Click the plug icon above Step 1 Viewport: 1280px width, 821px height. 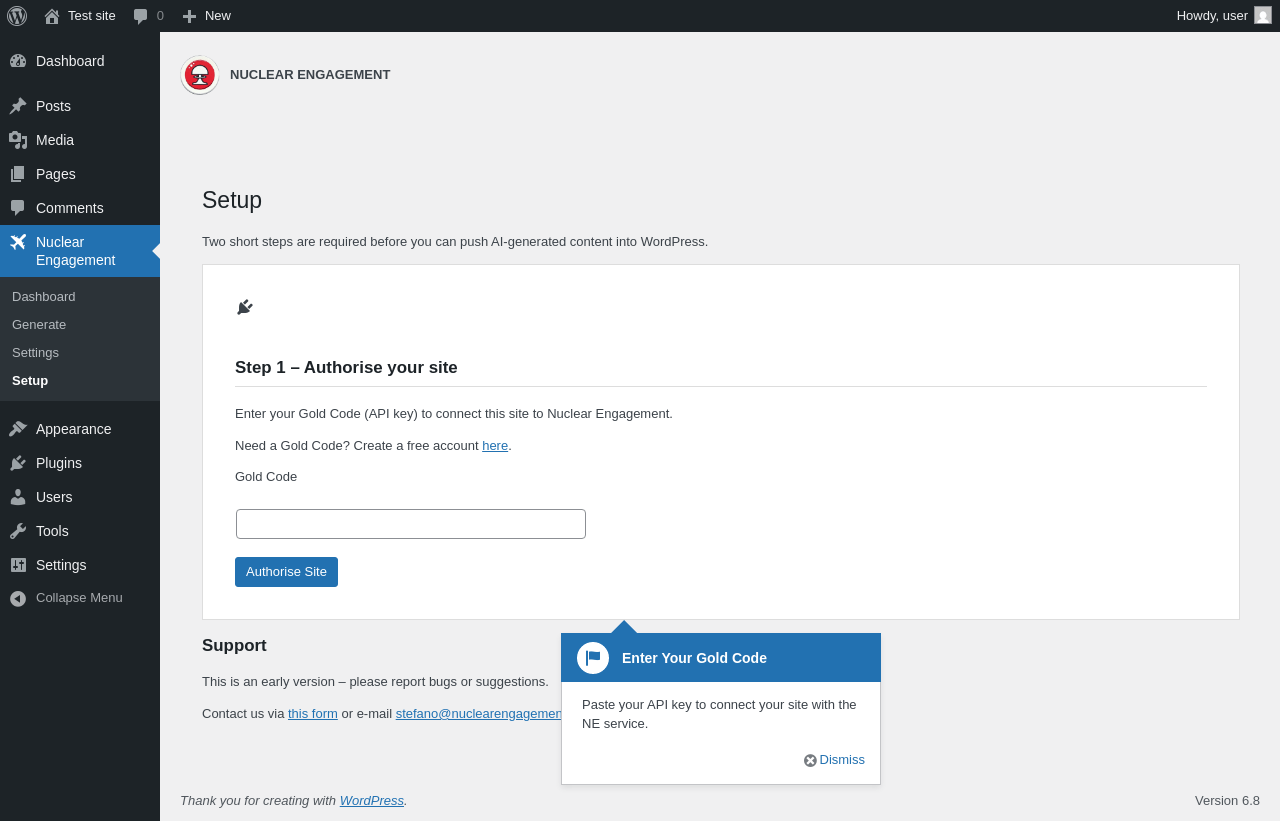click(245, 307)
